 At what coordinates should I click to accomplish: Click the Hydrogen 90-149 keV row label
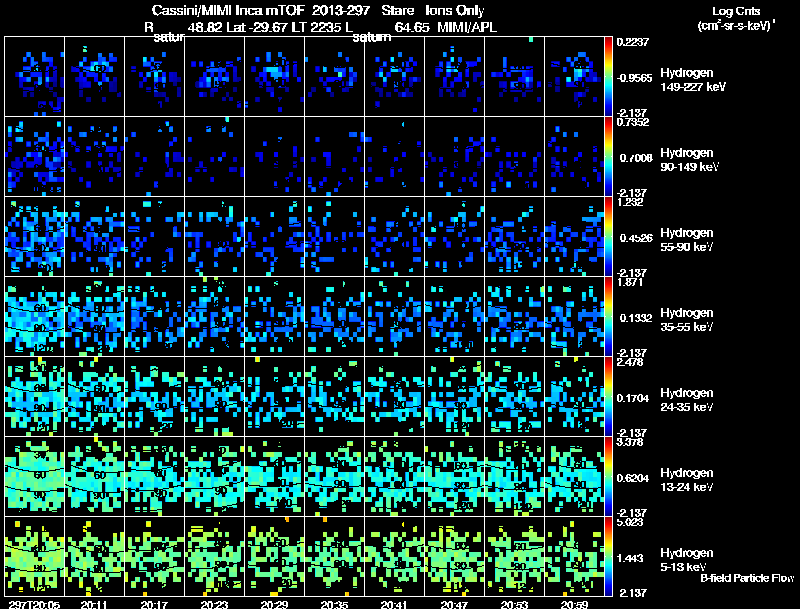pos(691,159)
